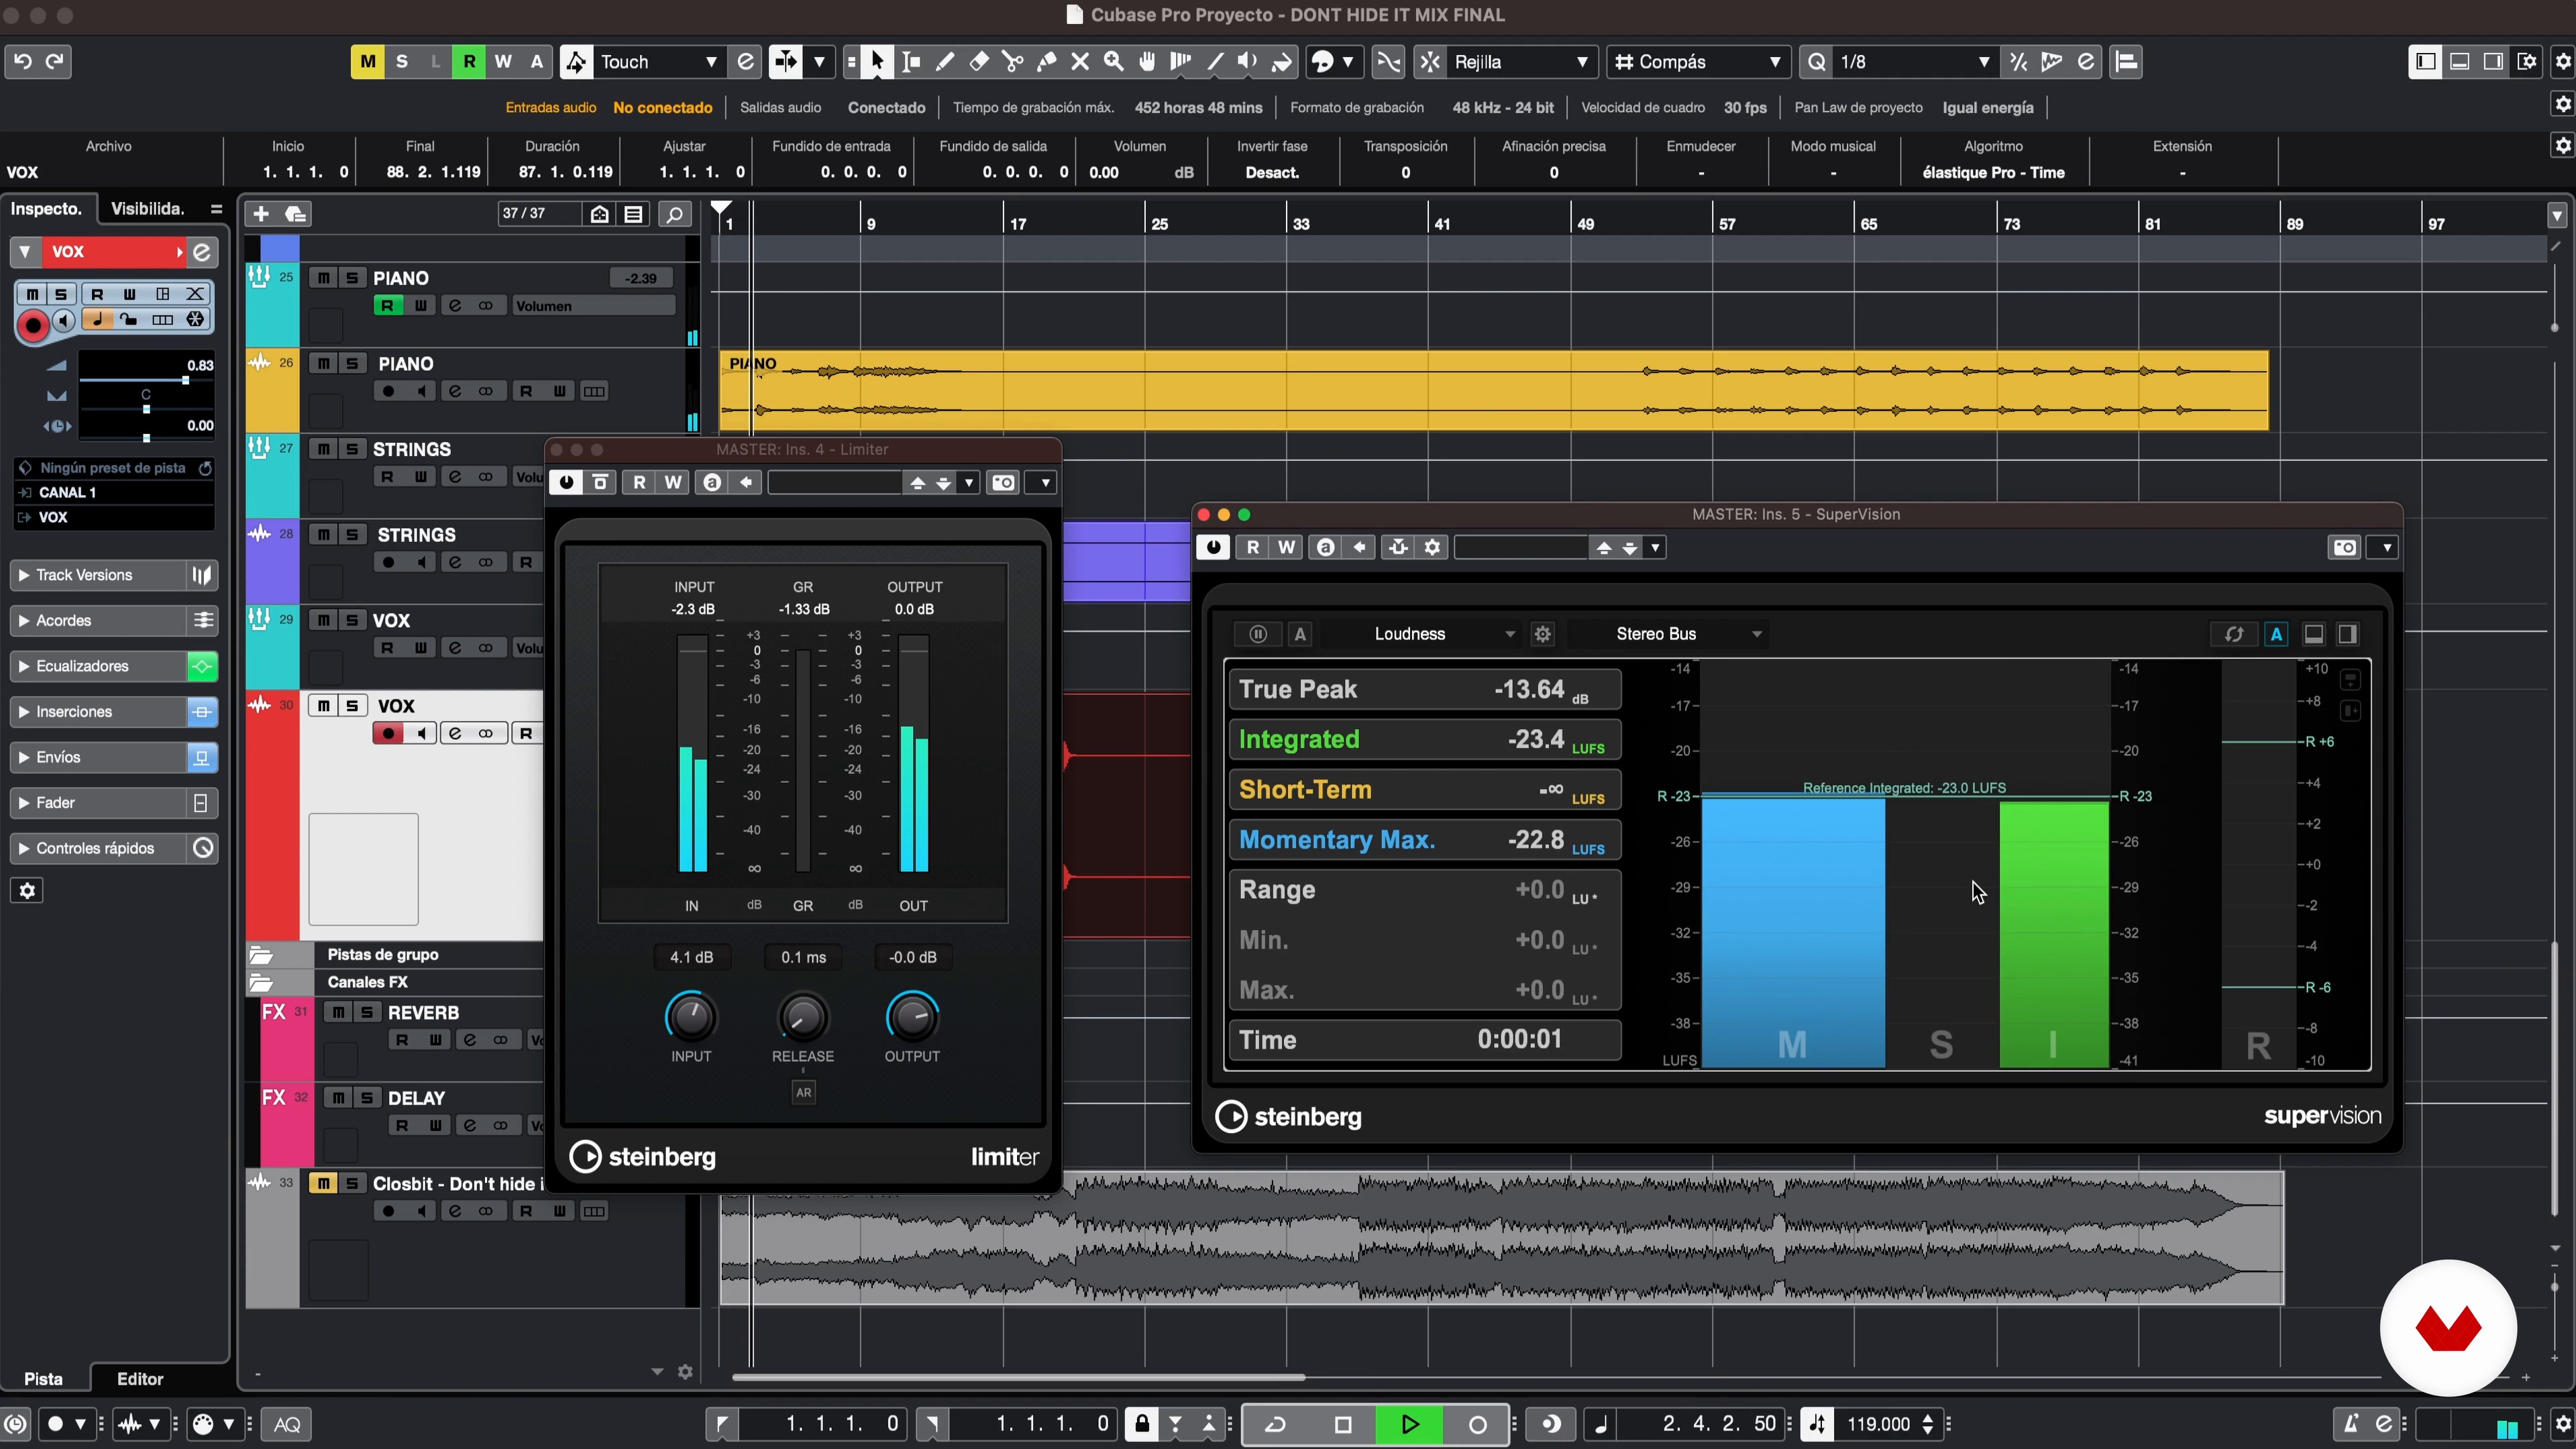Toggle global Mute state M button

point(367,62)
